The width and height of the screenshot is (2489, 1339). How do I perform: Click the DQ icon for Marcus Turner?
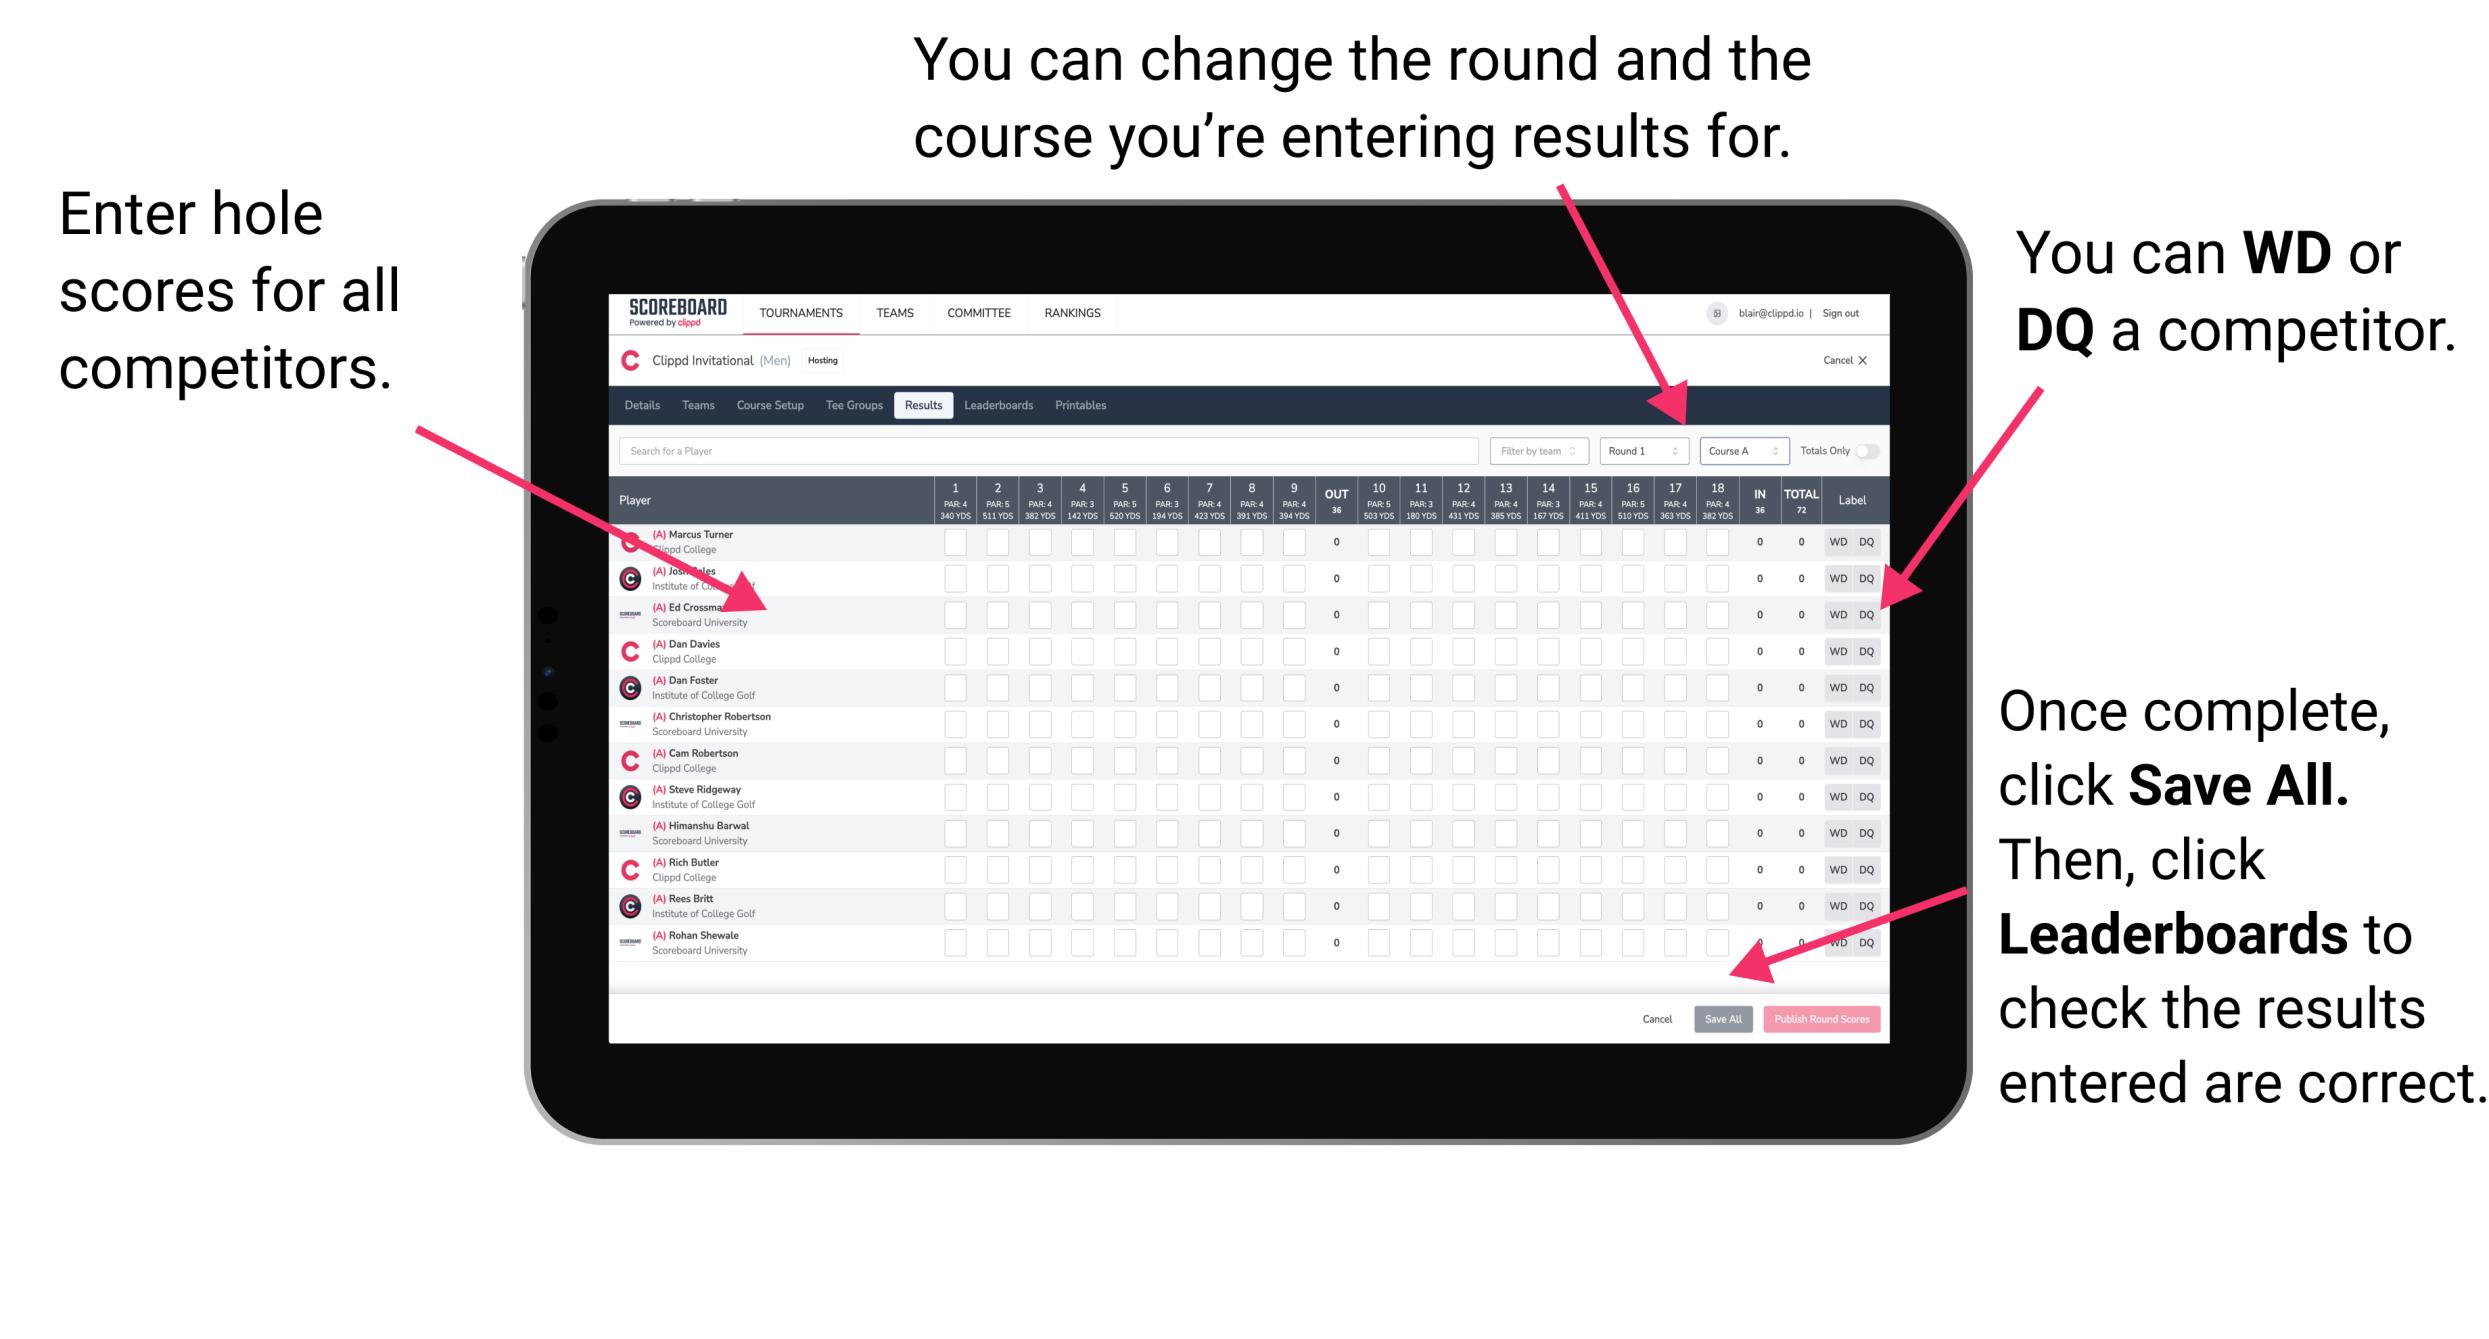click(x=1864, y=543)
